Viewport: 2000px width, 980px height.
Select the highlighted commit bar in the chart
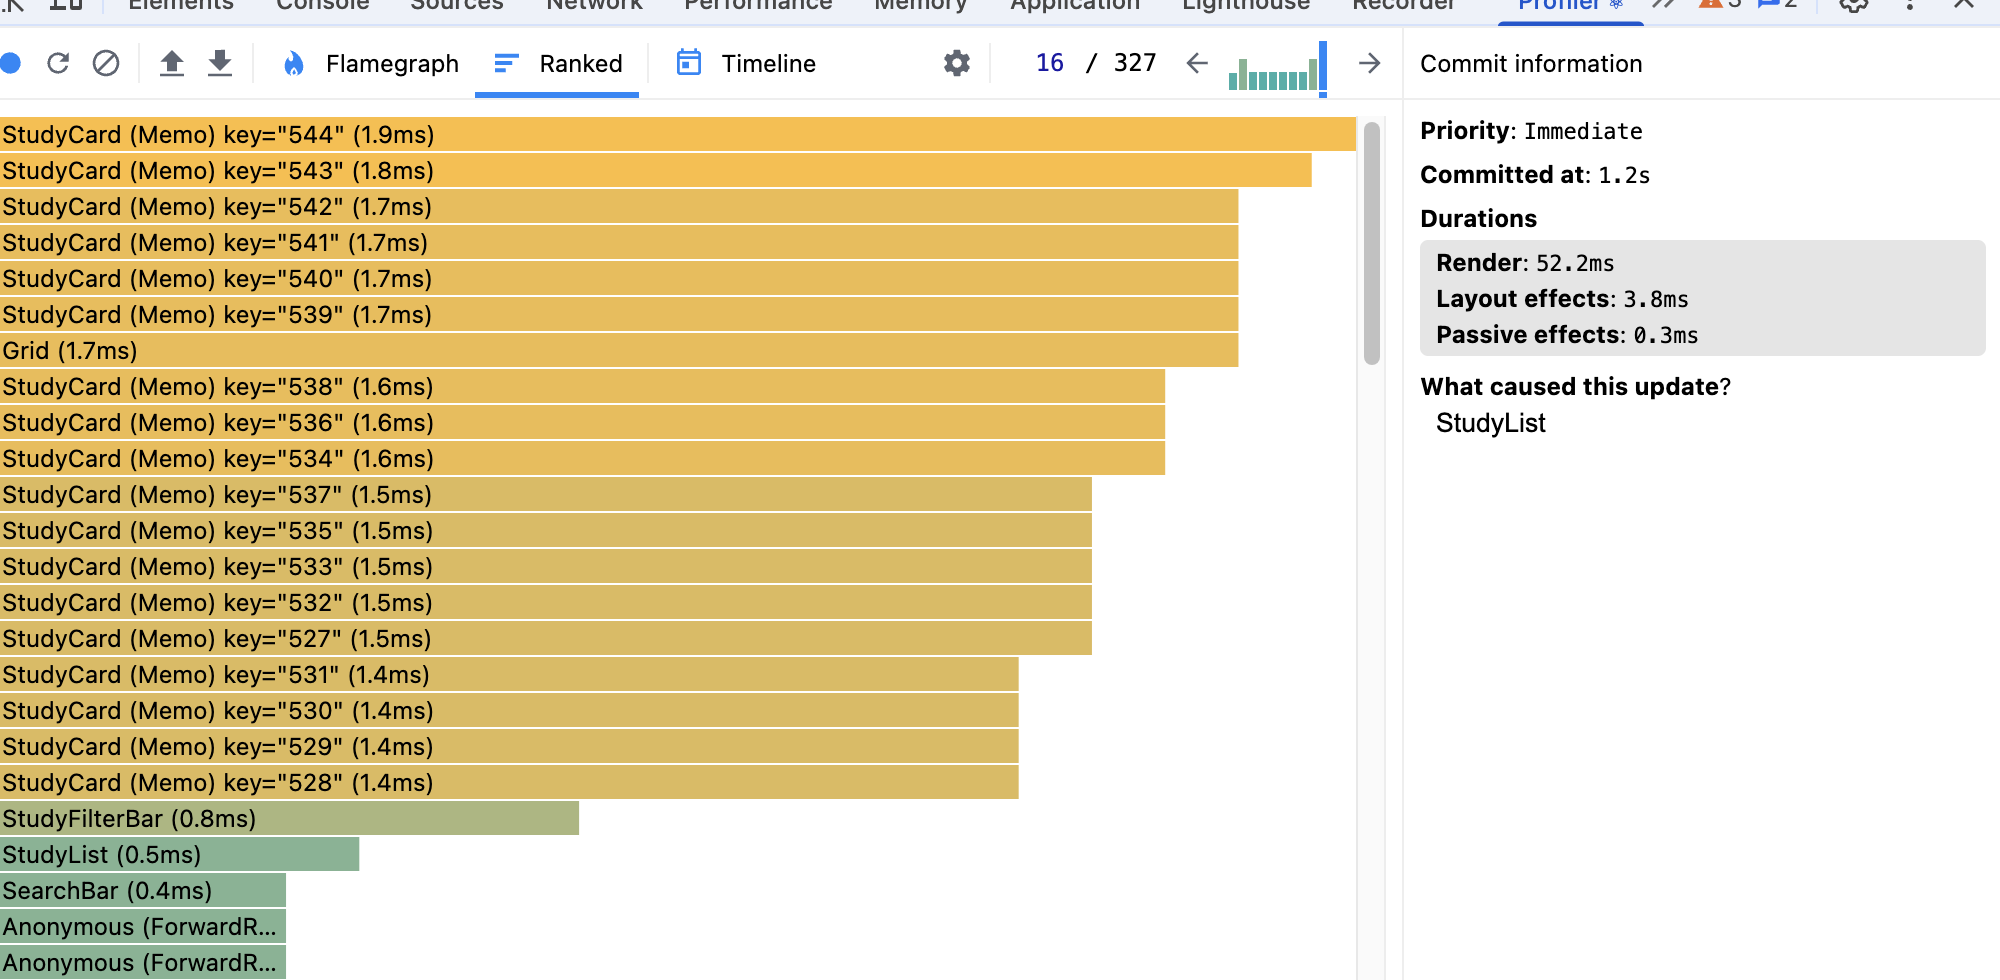pos(1323,66)
